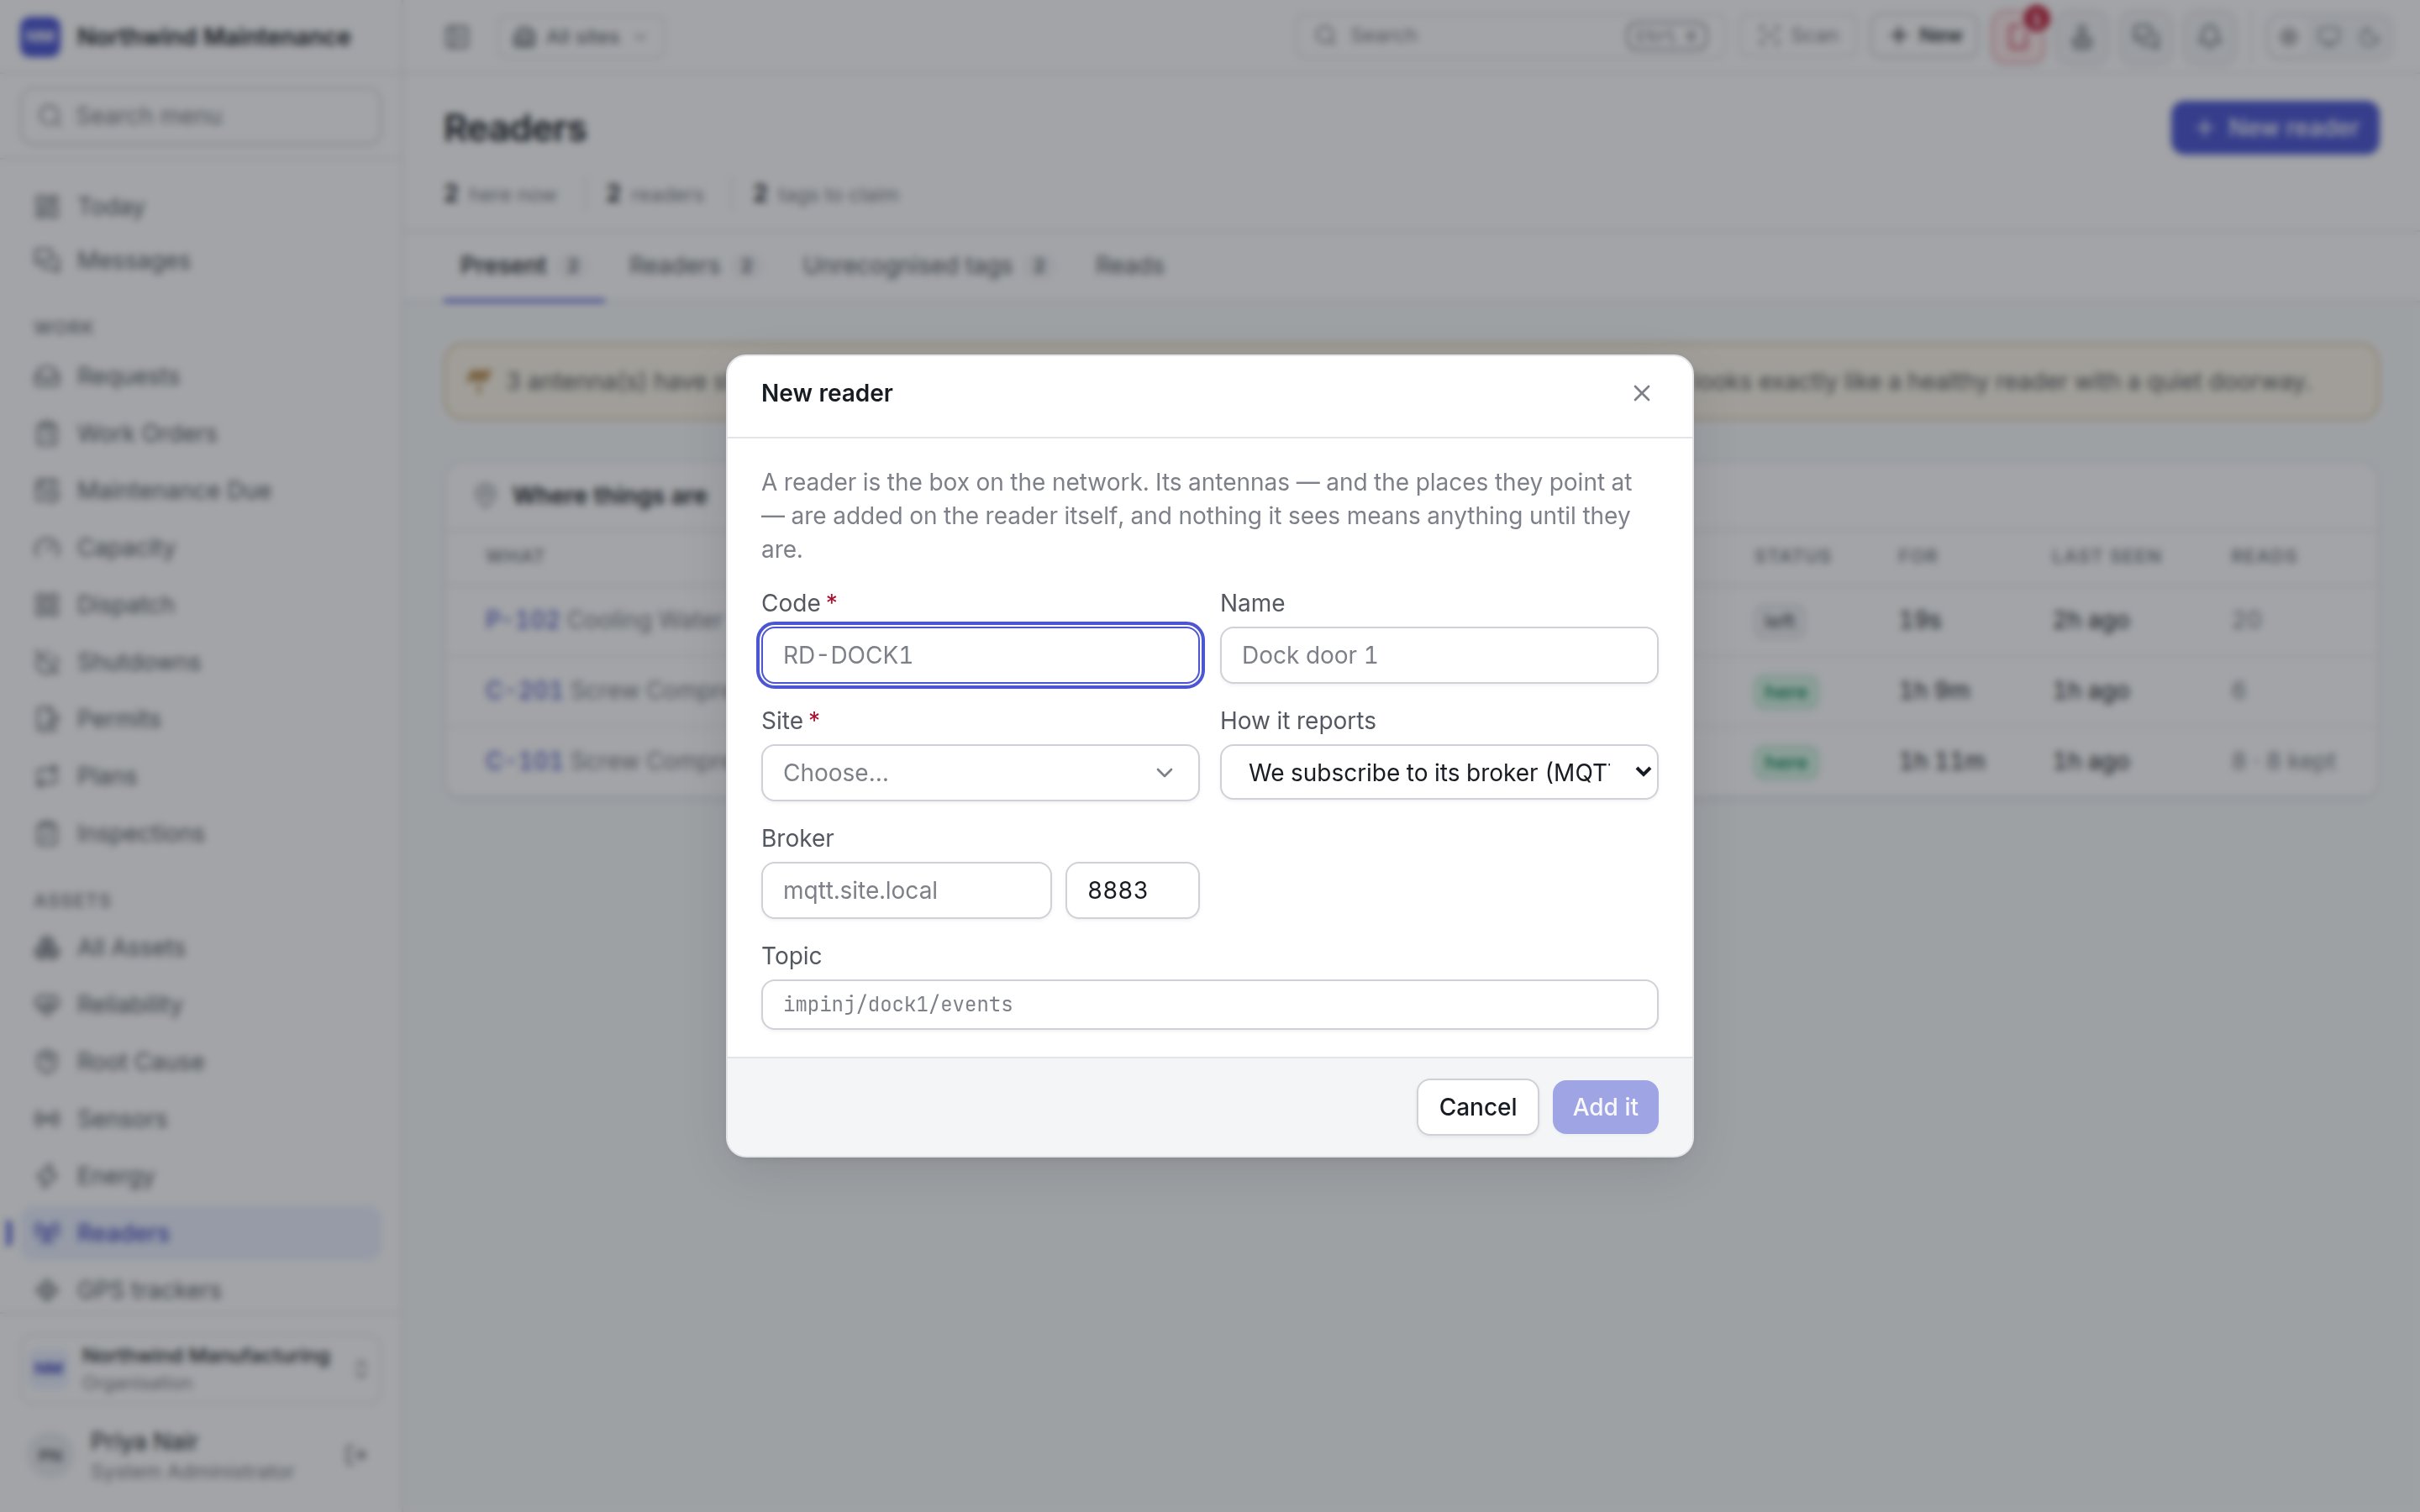Open Messages in the sidebar
Viewport: 2420px width, 1512px height.
pyautogui.click(x=200, y=261)
